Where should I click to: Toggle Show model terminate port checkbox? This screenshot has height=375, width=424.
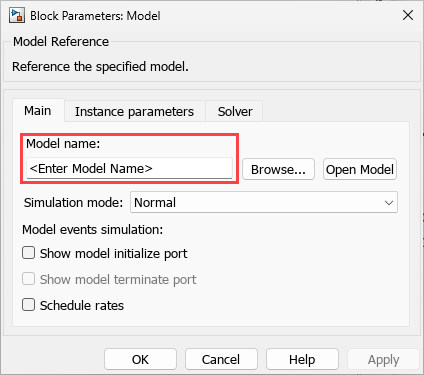pyautogui.click(x=29, y=279)
